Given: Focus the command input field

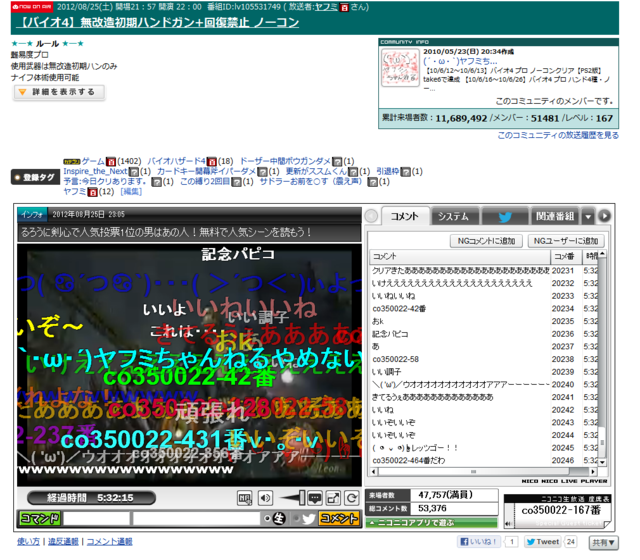Looking at the screenshot, I should pos(96,519).
